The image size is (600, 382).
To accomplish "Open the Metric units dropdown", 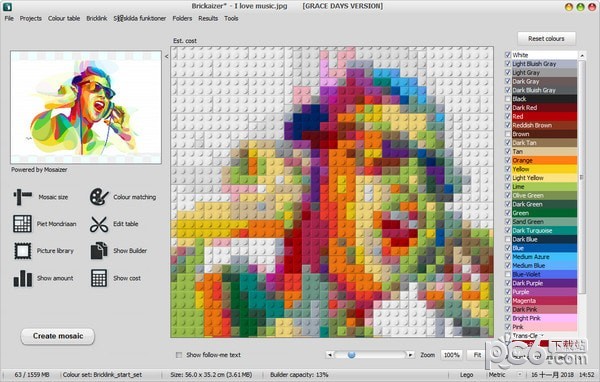I will (505, 375).
